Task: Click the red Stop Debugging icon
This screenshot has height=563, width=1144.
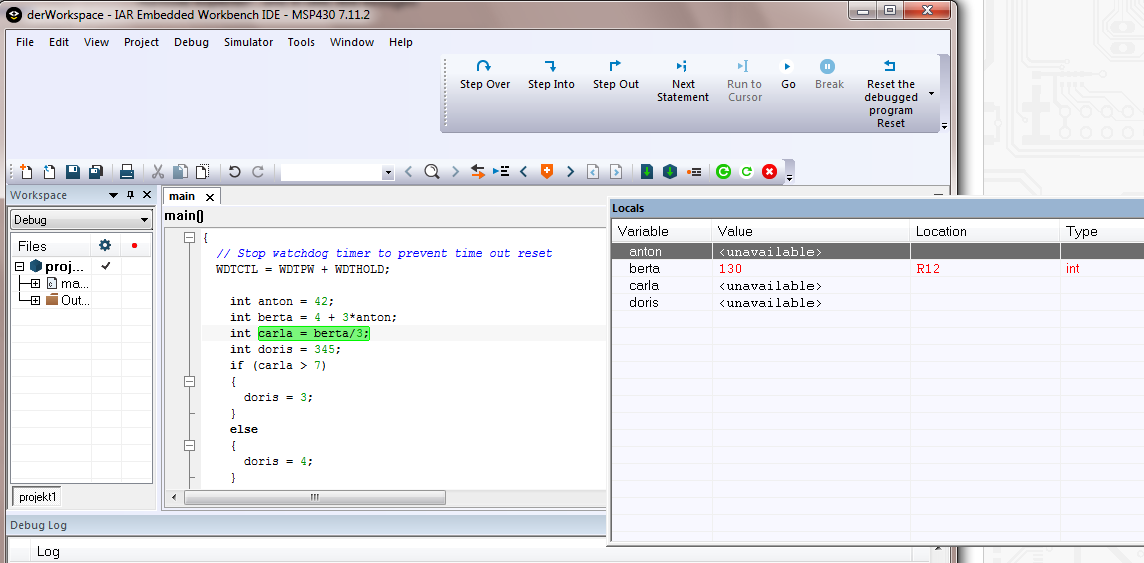Action: pyautogui.click(x=770, y=171)
